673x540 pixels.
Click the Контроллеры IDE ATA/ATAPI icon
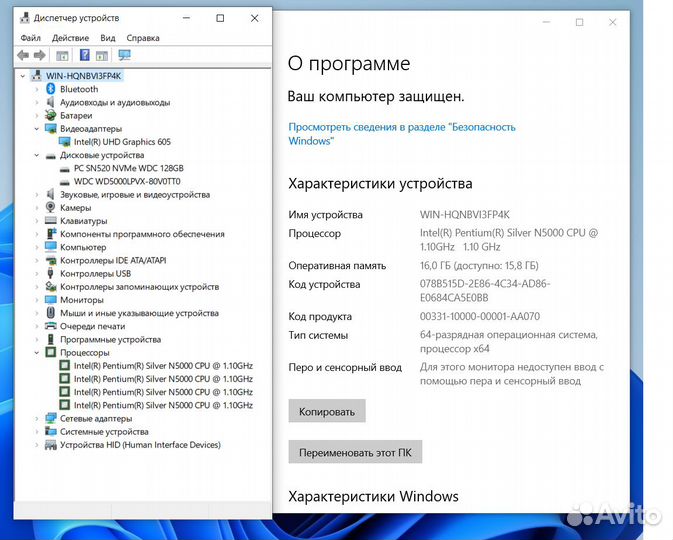click(51, 260)
